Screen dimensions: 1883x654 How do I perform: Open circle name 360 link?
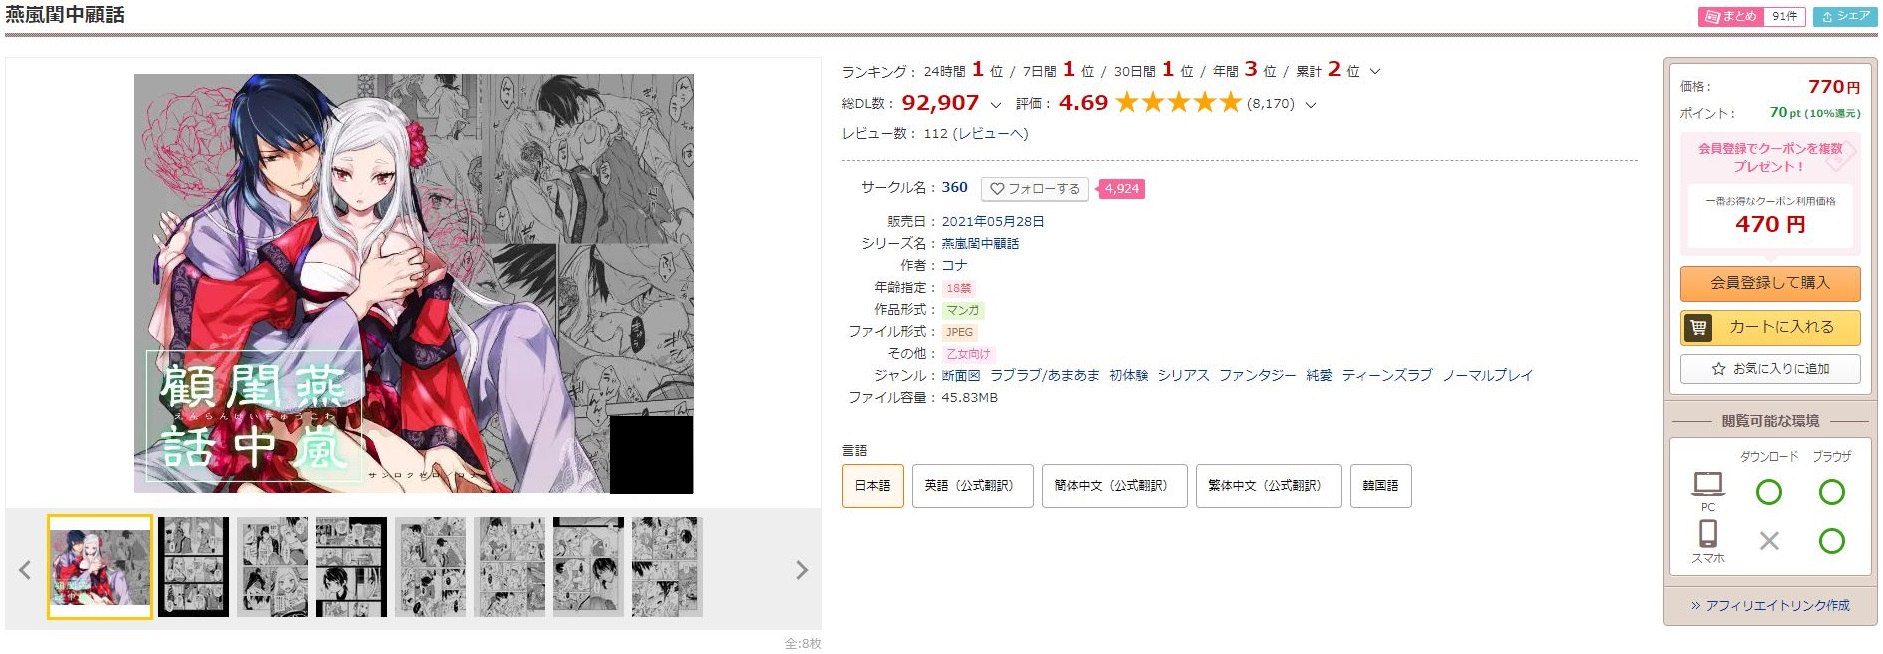[x=954, y=187]
